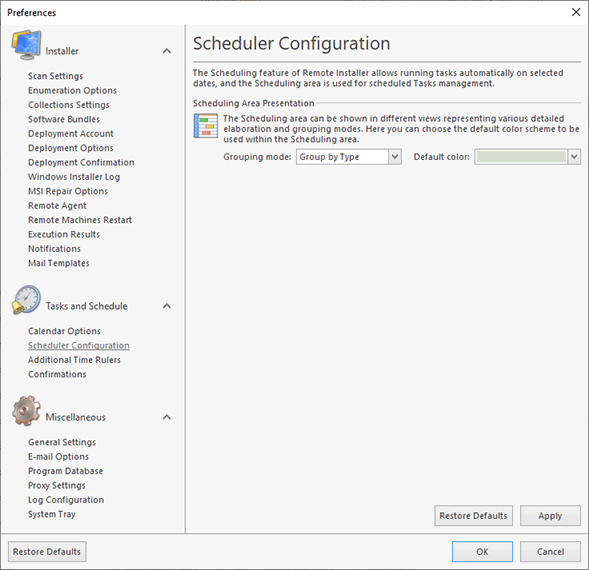Viewport: 589px width, 570px height.
Task: Click the Tasks and Schedule clock icon
Action: [26, 300]
